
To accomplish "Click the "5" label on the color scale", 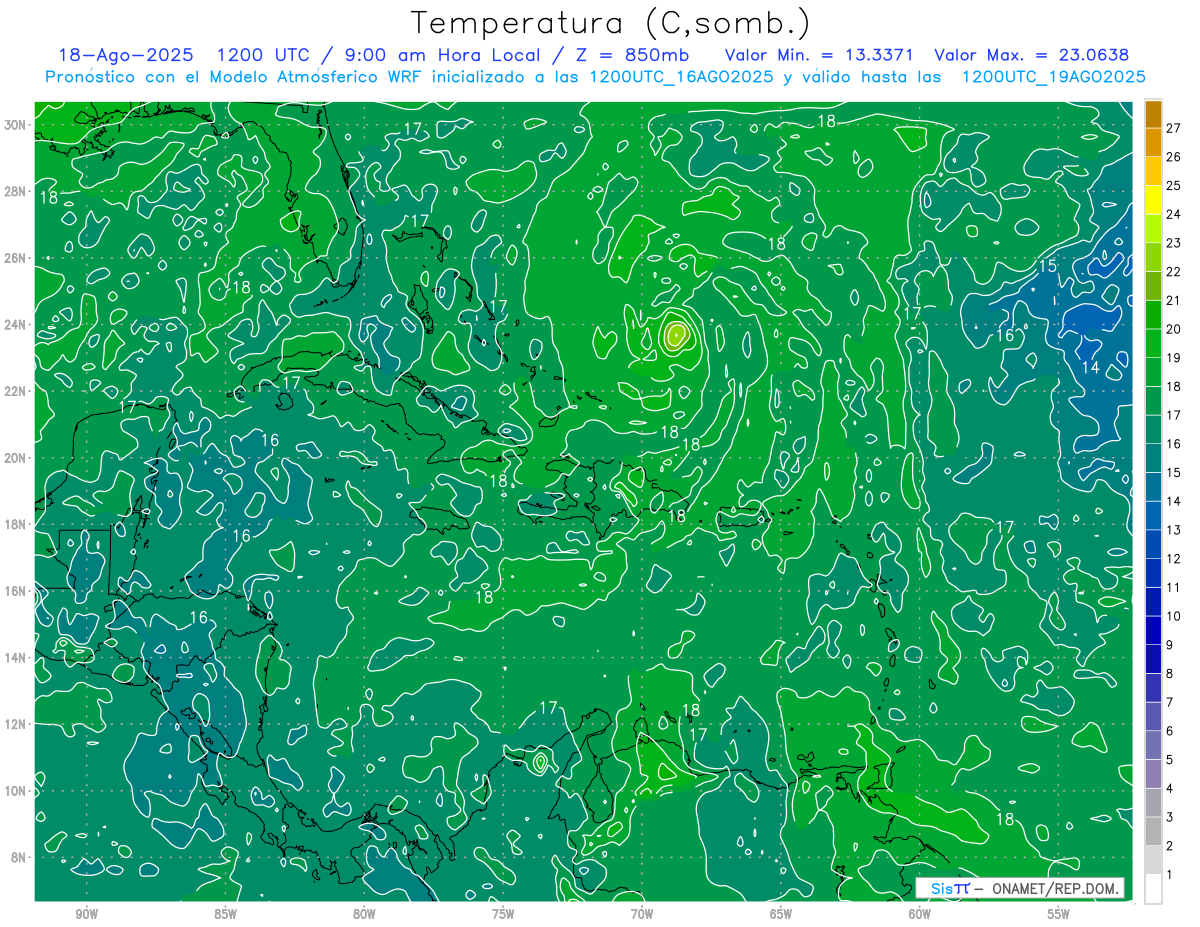I will pyautogui.click(x=1170, y=760).
